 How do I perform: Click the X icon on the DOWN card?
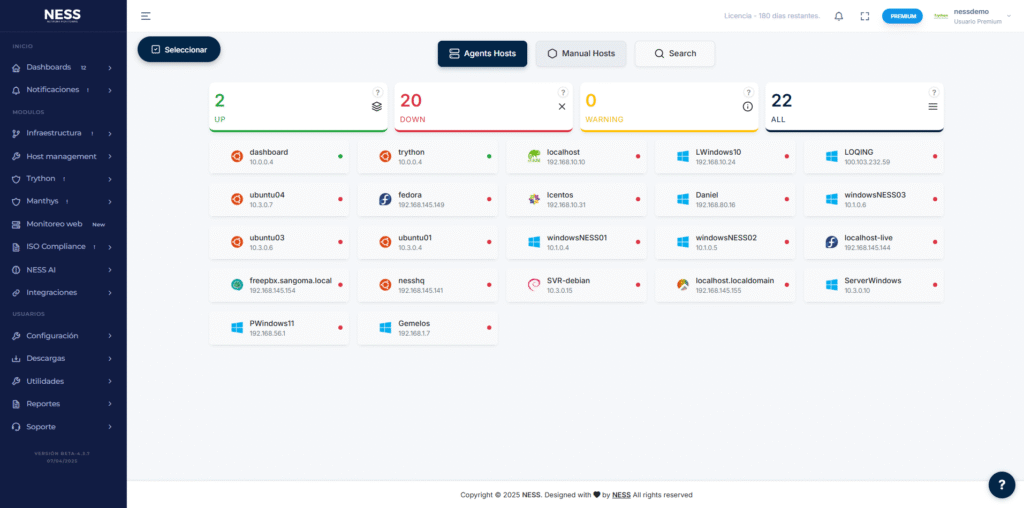562,106
